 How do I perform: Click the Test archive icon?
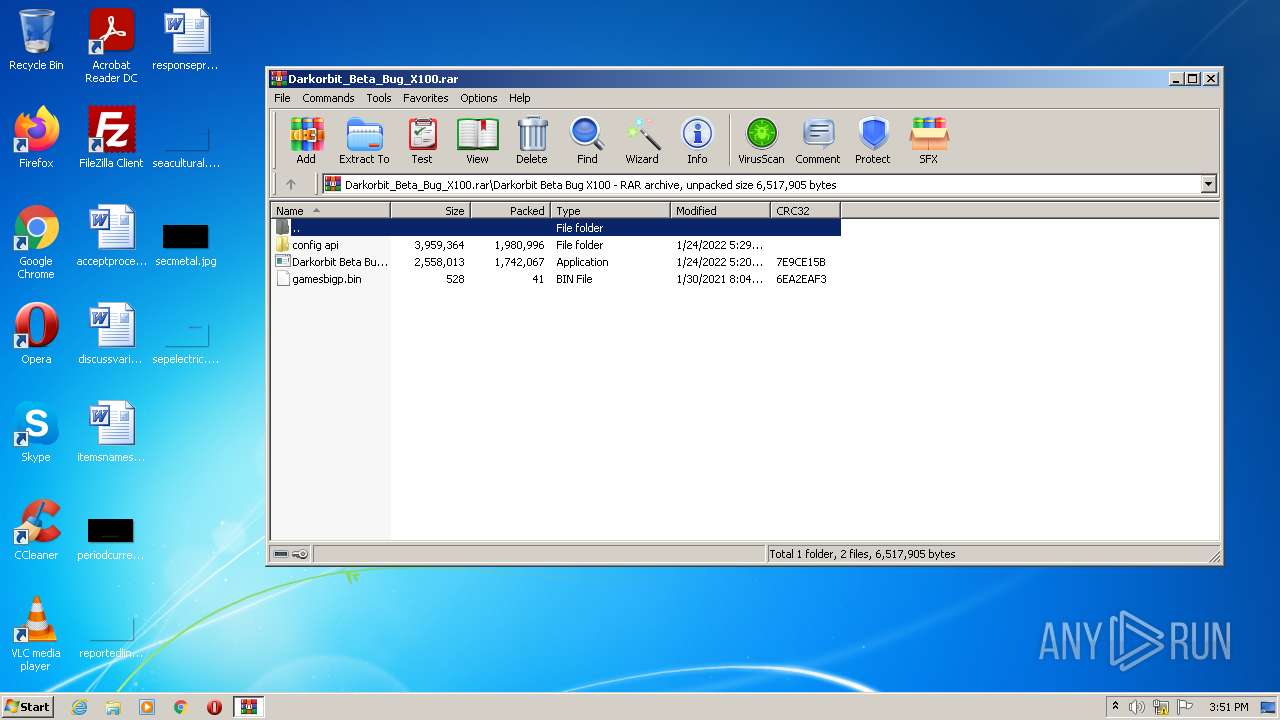(x=422, y=141)
